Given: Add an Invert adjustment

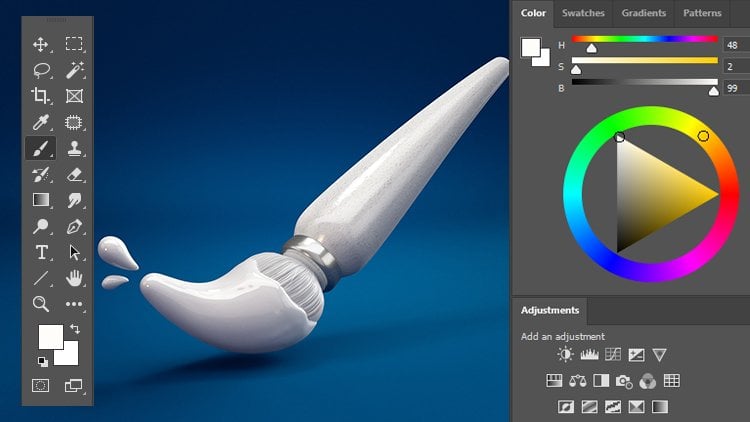Looking at the screenshot, I should [x=566, y=407].
